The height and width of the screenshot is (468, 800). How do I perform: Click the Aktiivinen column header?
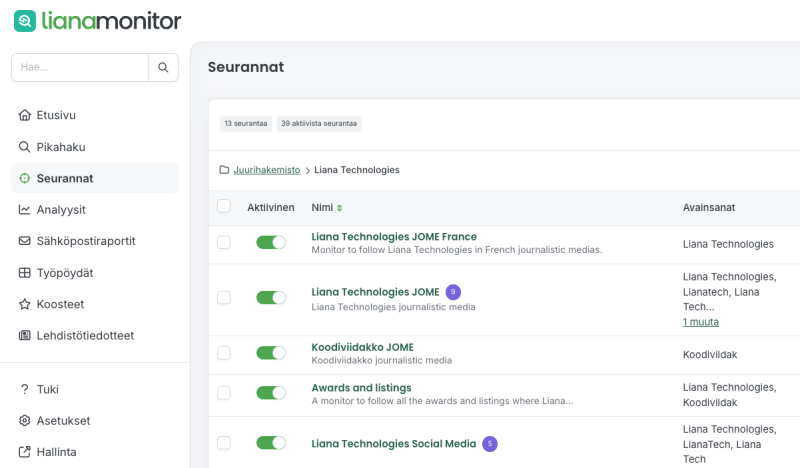pyautogui.click(x=271, y=208)
